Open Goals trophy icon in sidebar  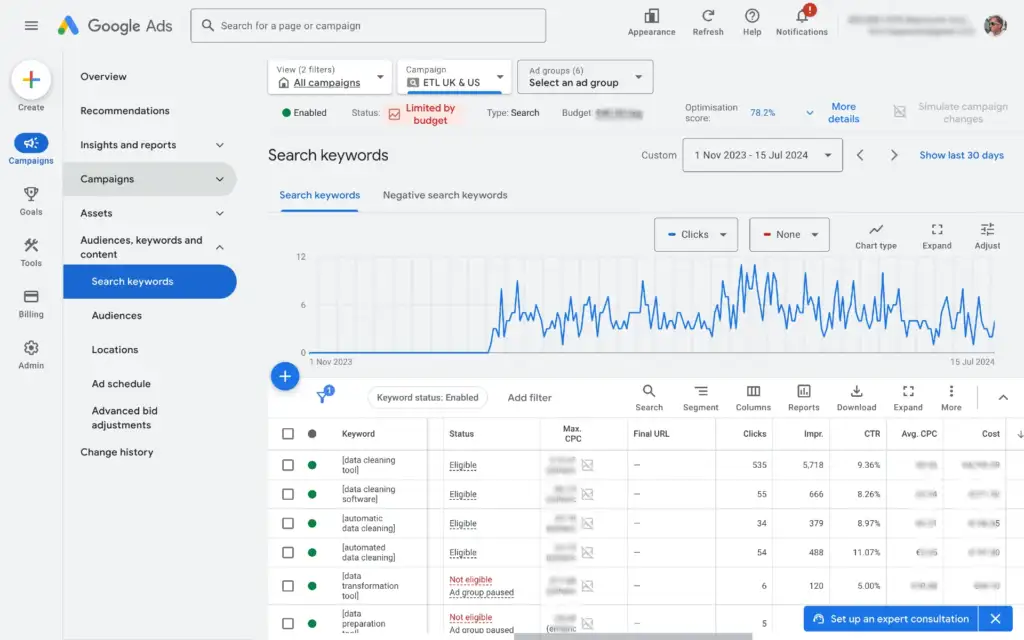pyautogui.click(x=31, y=194)
